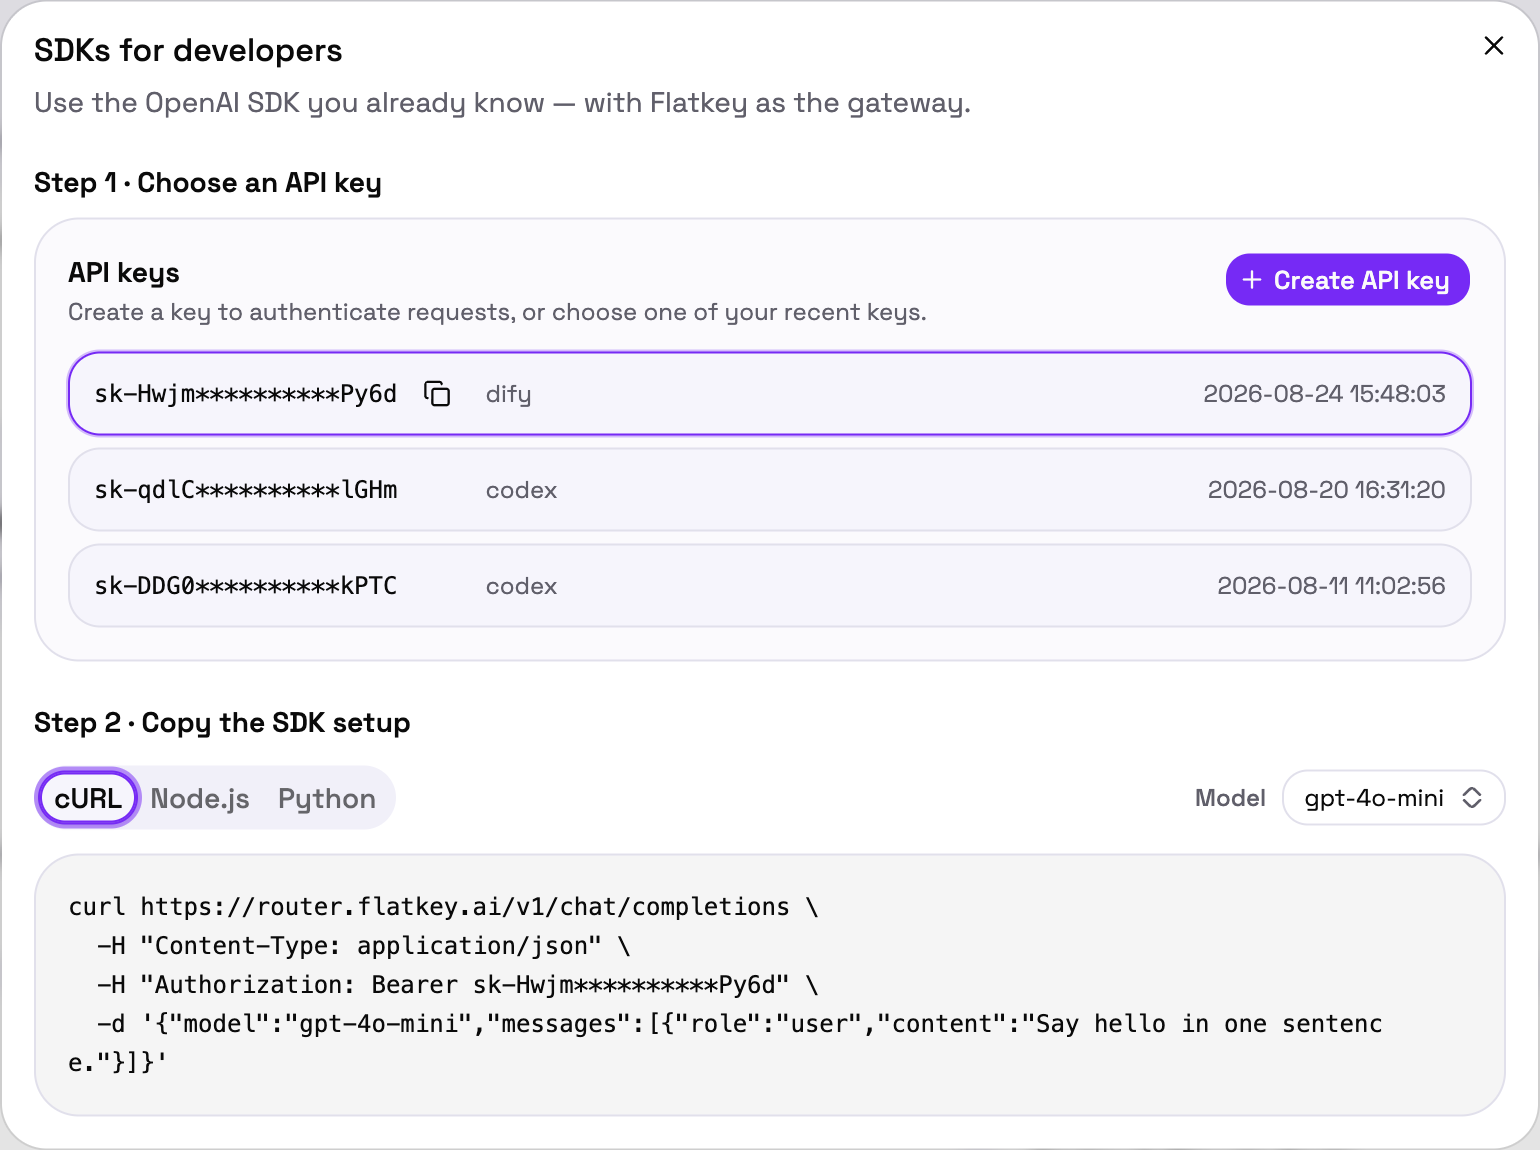The height and width of the screenshot is (1150, 1540).
Task: Switch to the Node.js tab
Action: coord(200,798)
